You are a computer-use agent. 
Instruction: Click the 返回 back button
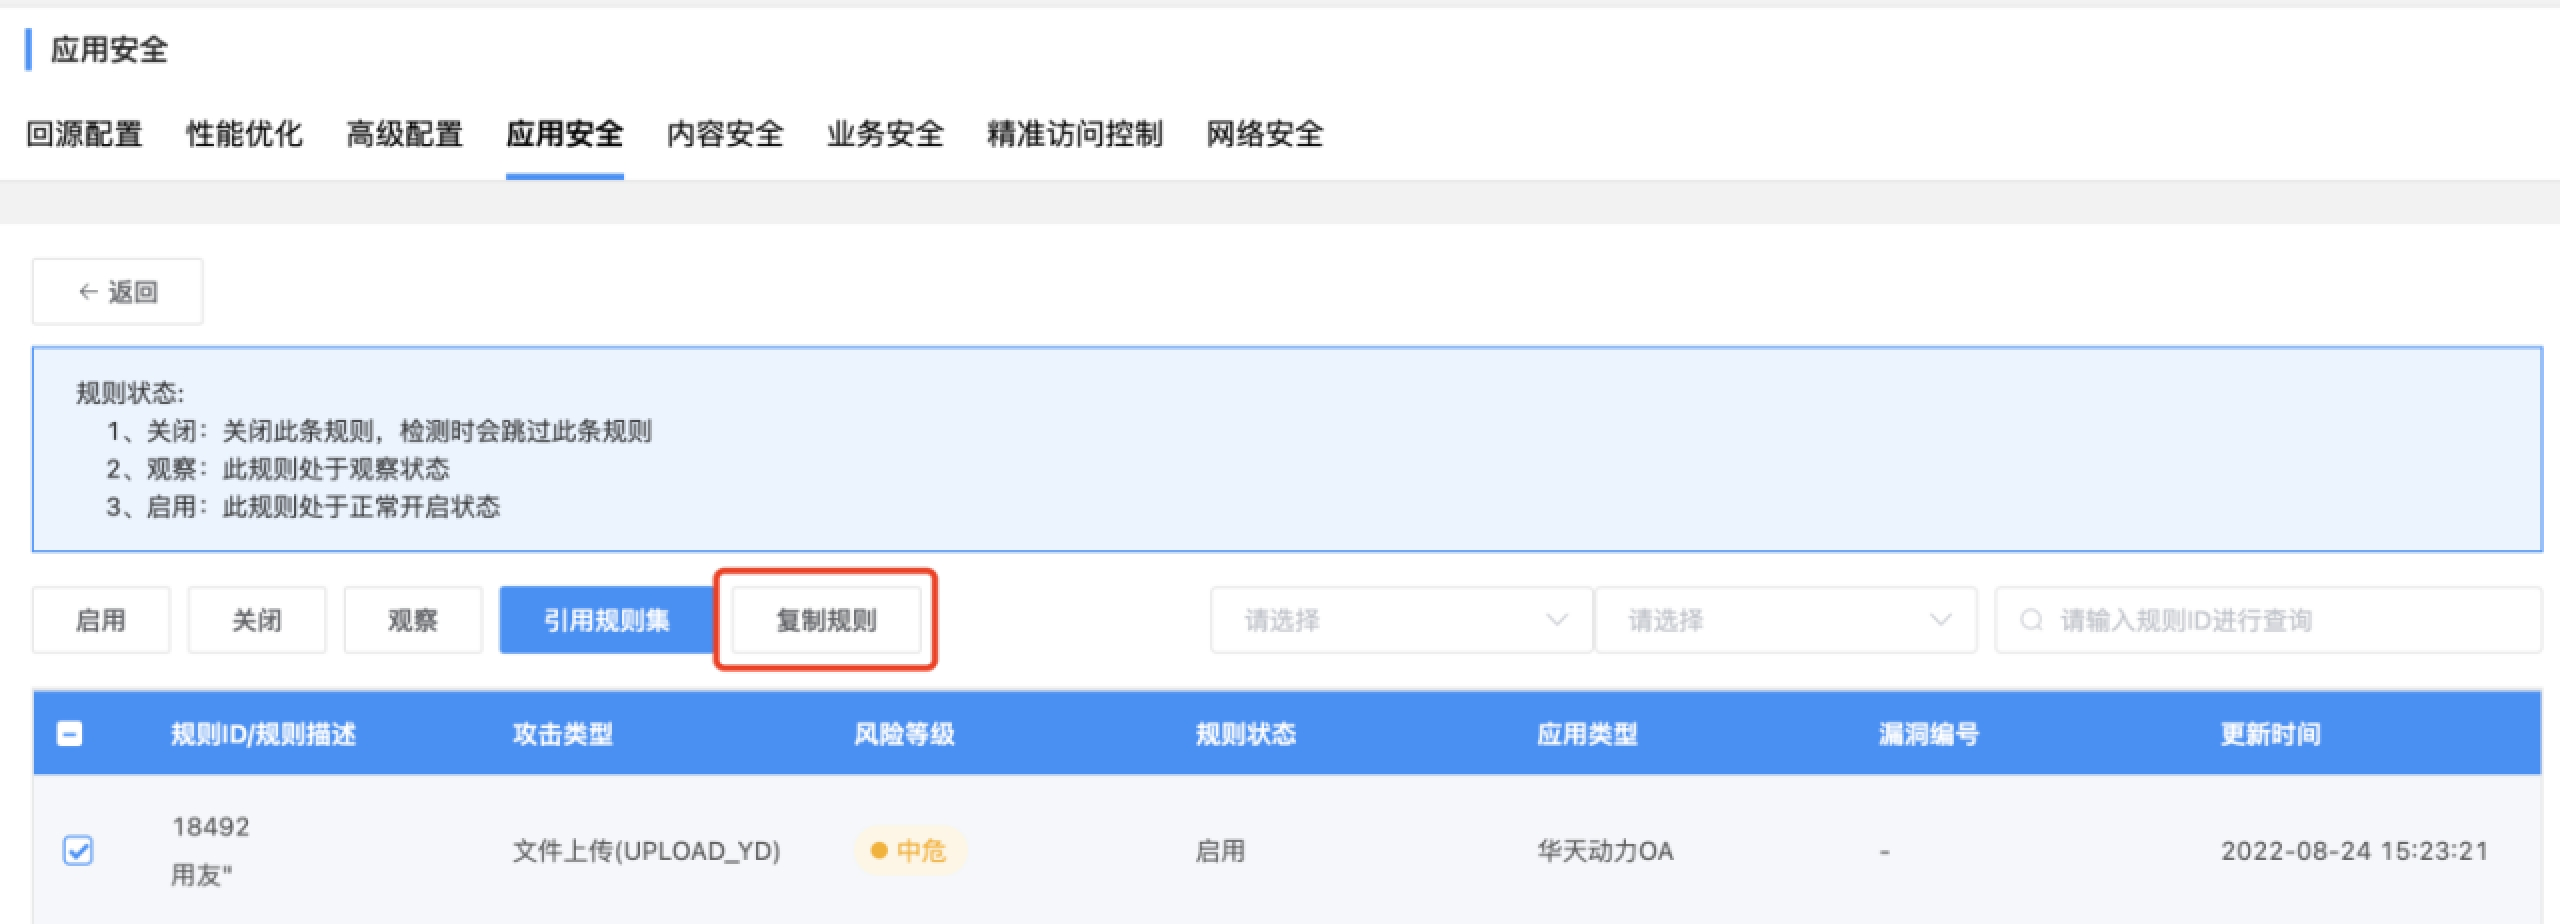pyautogui.click(x=118, y=292)
